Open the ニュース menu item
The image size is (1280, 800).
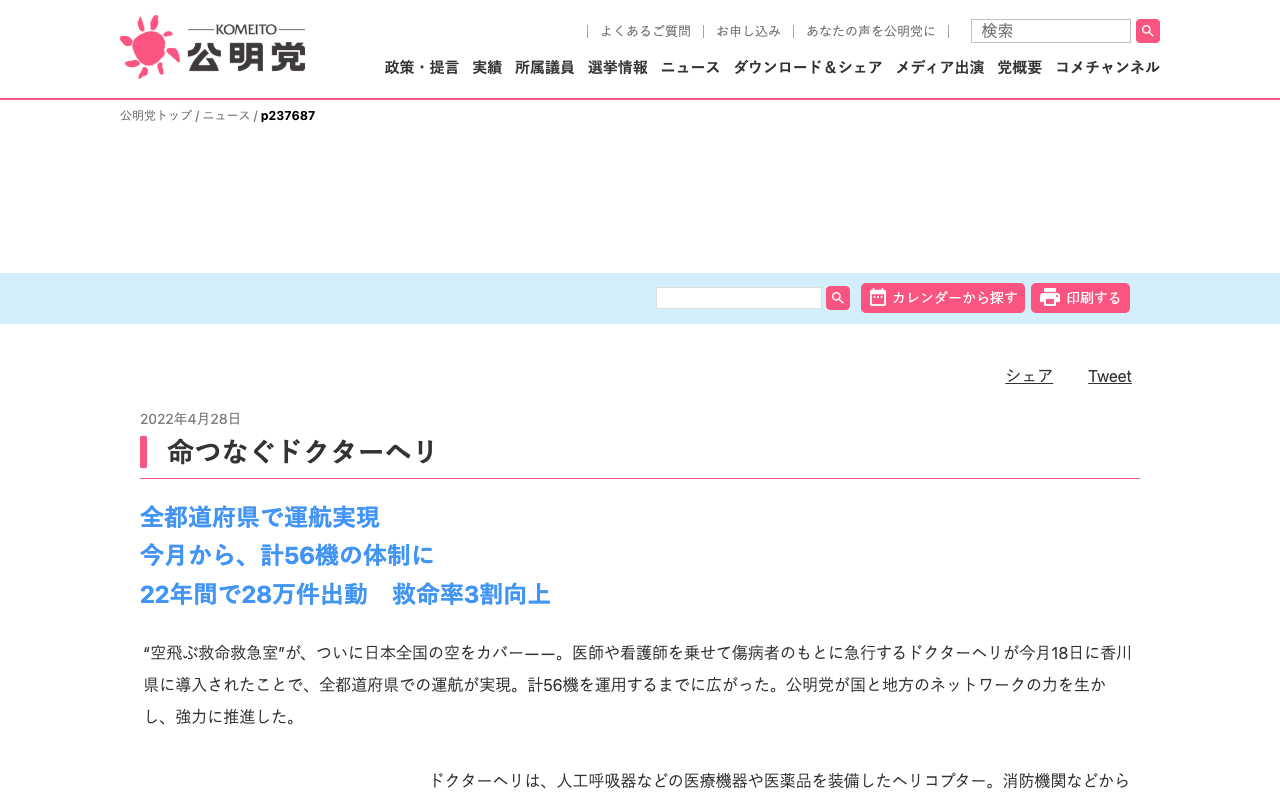coord(690,67)
